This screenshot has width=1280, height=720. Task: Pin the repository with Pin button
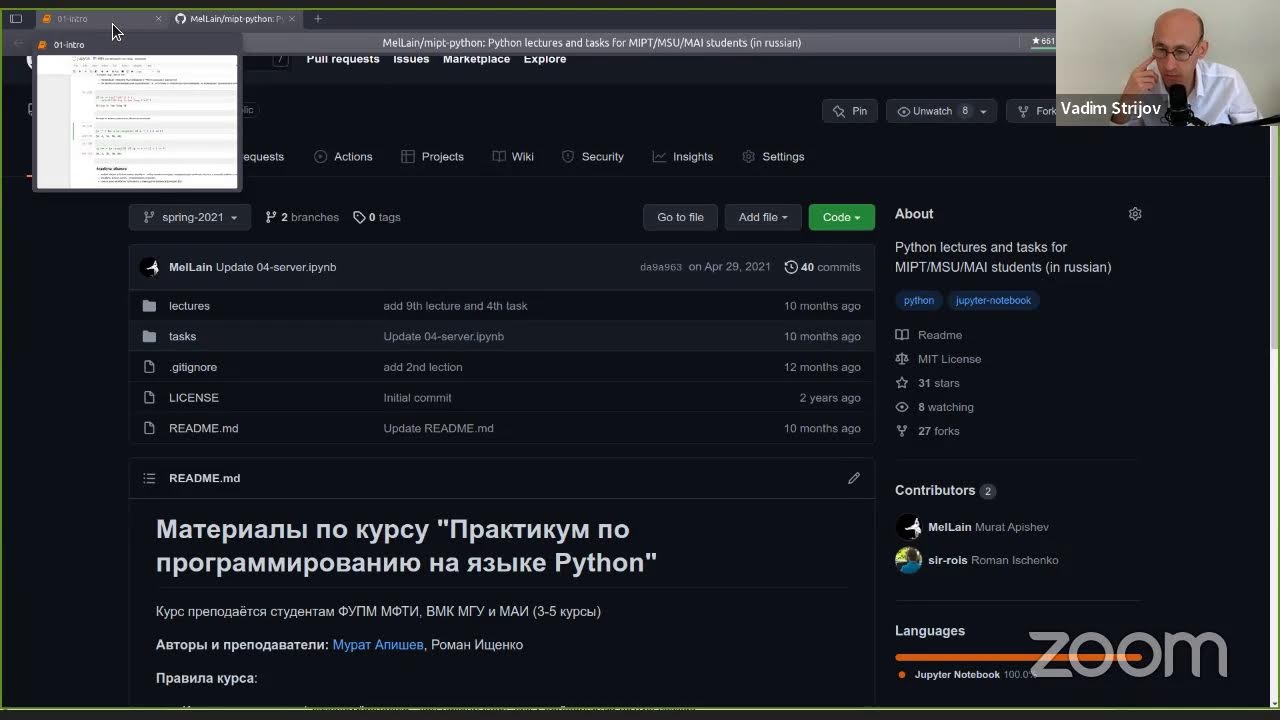pyautogui.click(x=850, y=111)
